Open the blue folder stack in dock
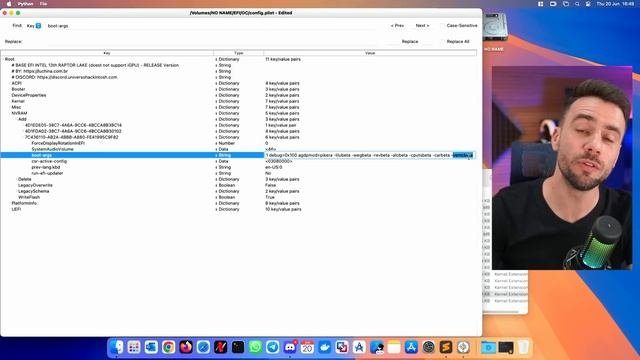Image resolution: width=640 pixels, height=360 pixels. point(488,347)
